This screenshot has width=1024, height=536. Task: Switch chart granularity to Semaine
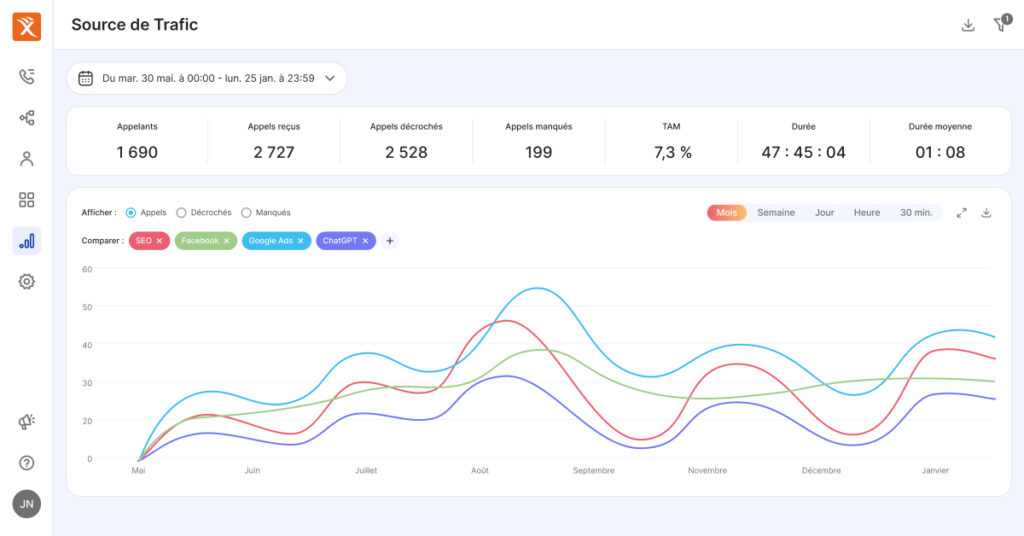[776, 213]
